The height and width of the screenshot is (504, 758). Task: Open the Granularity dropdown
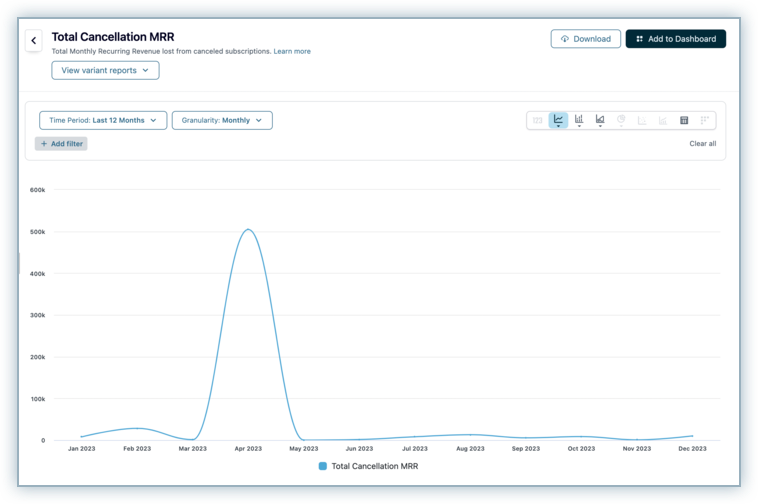pyautogui.click(x=222, y=120)
